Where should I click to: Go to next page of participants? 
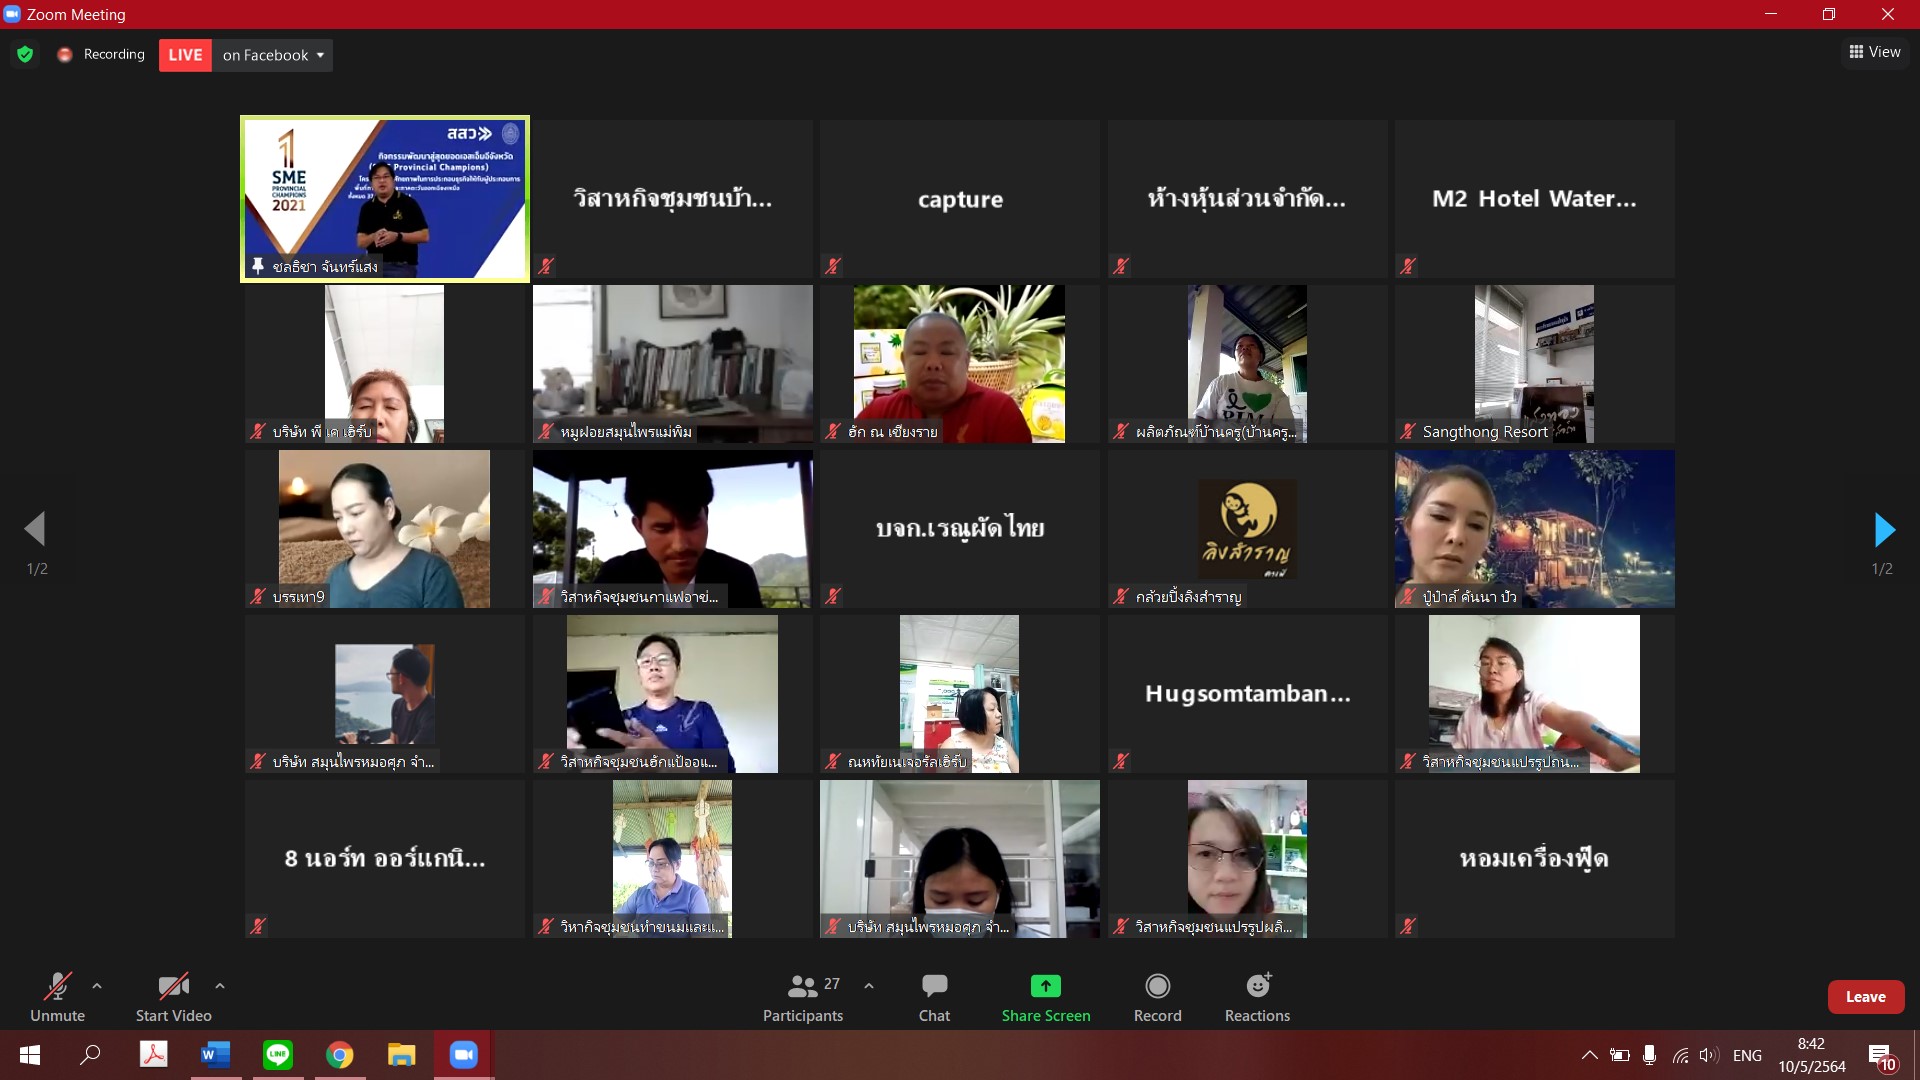click(x=1883, y=530)
